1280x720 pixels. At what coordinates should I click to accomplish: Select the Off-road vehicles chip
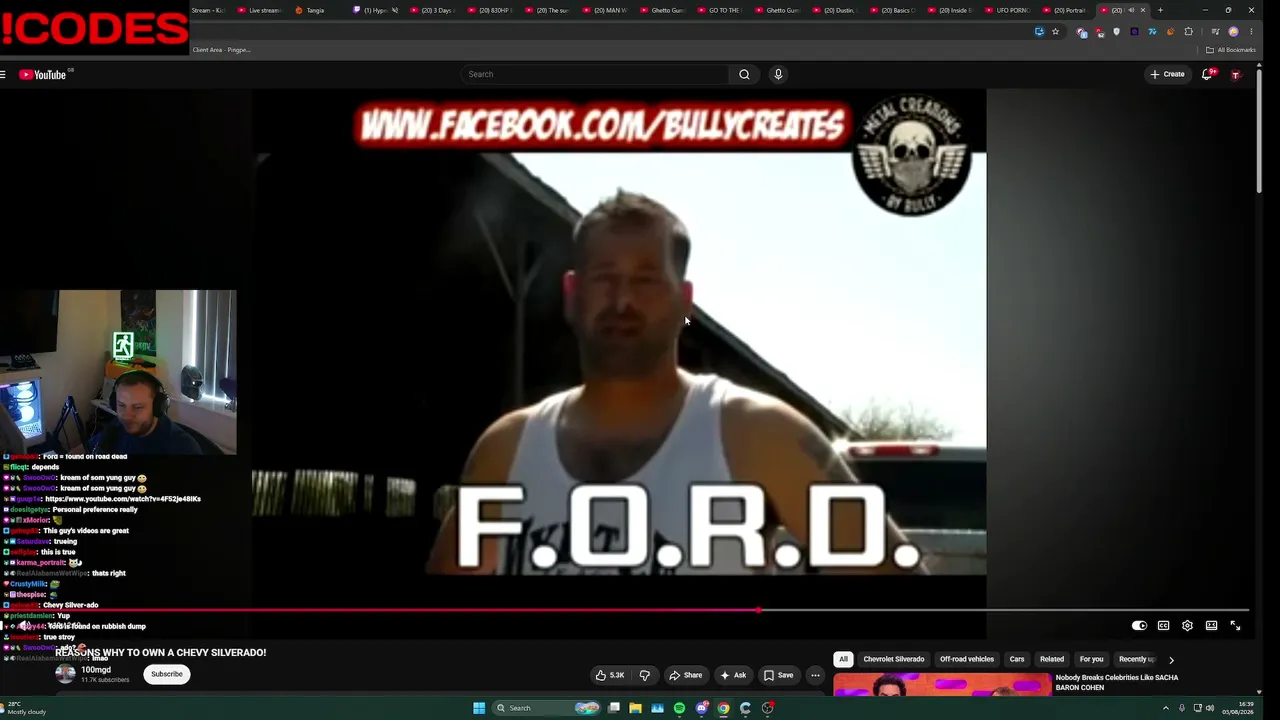pos(967,660)
